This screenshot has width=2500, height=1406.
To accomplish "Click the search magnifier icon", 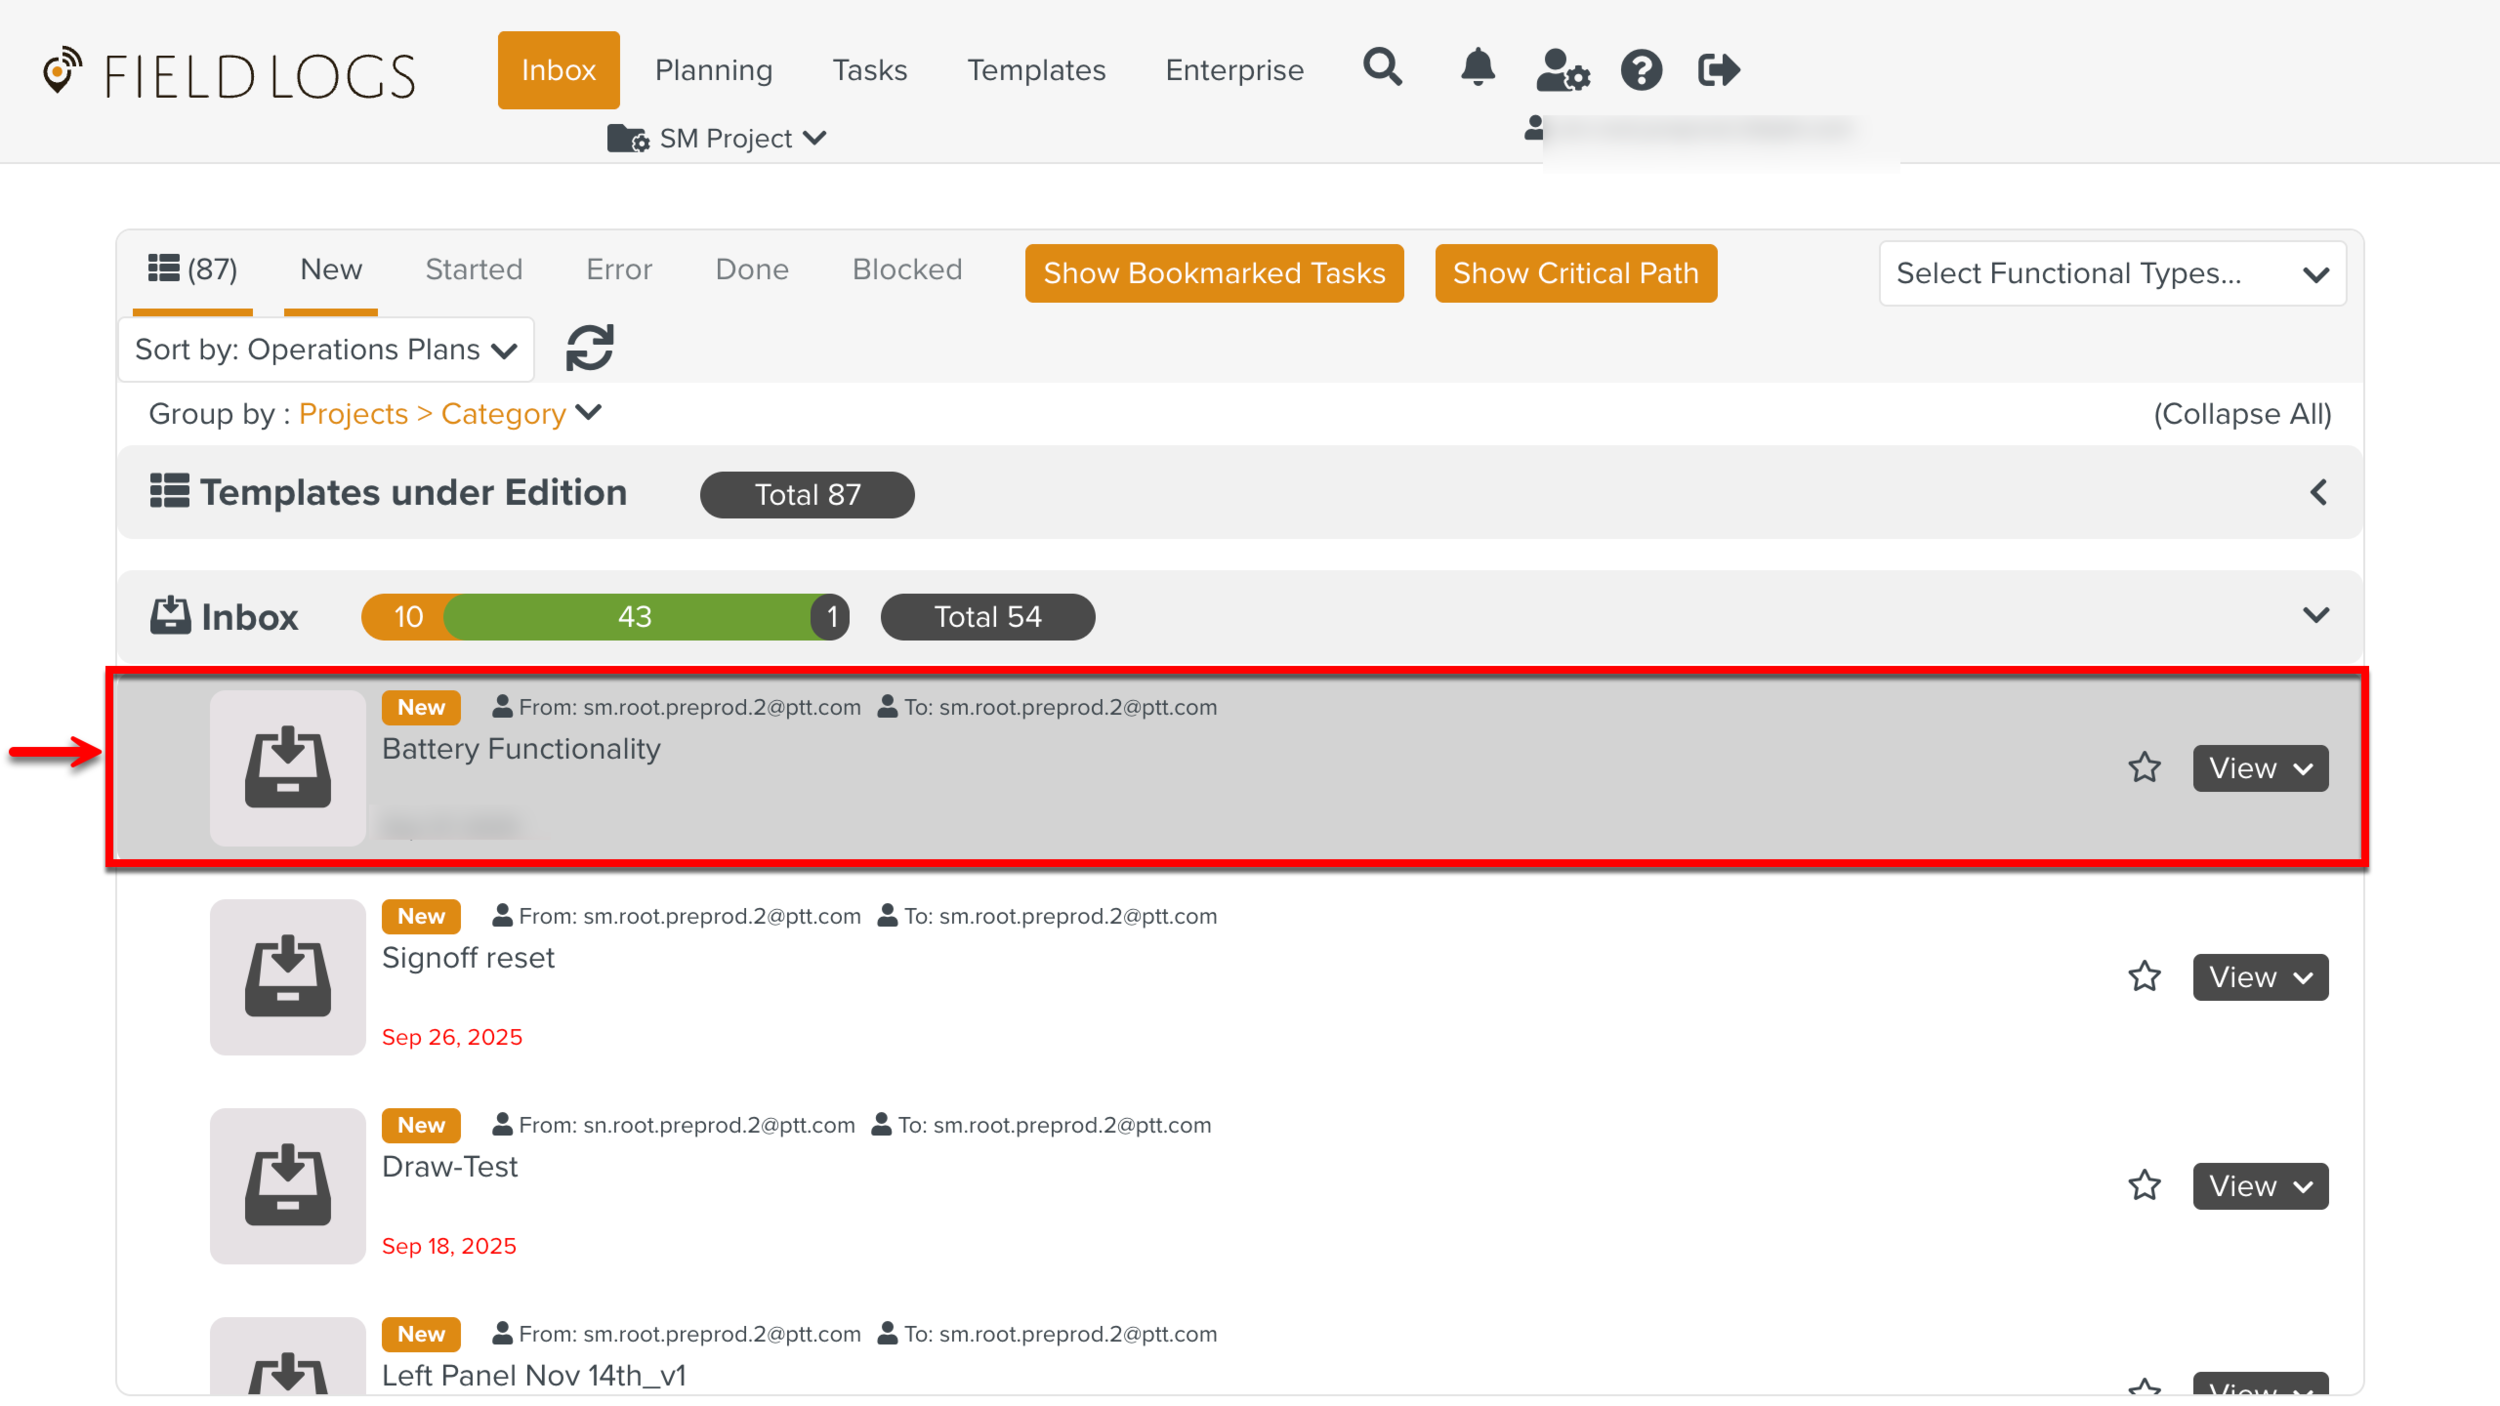I will [1382, 68].
